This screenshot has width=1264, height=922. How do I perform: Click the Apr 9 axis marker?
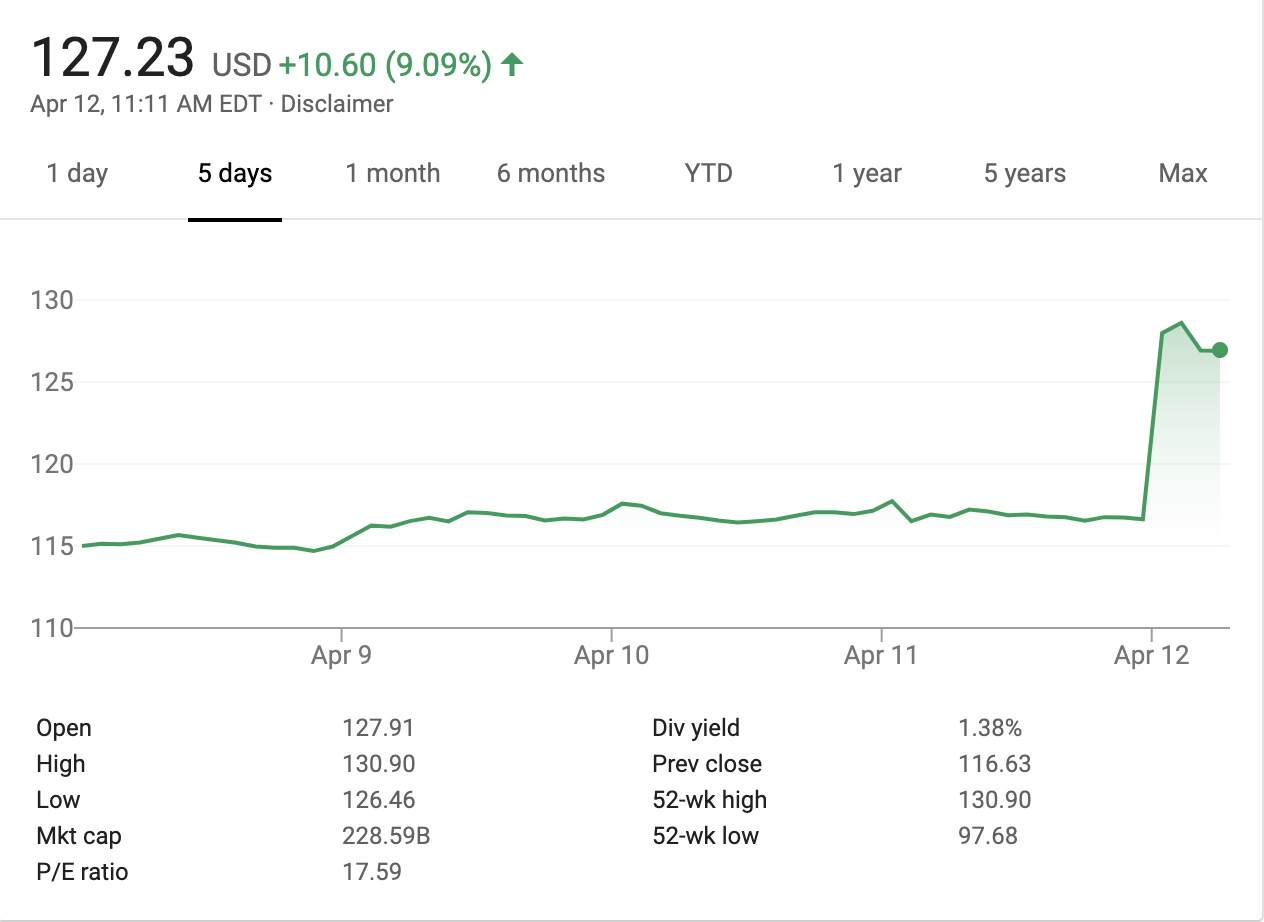[341, 656]
